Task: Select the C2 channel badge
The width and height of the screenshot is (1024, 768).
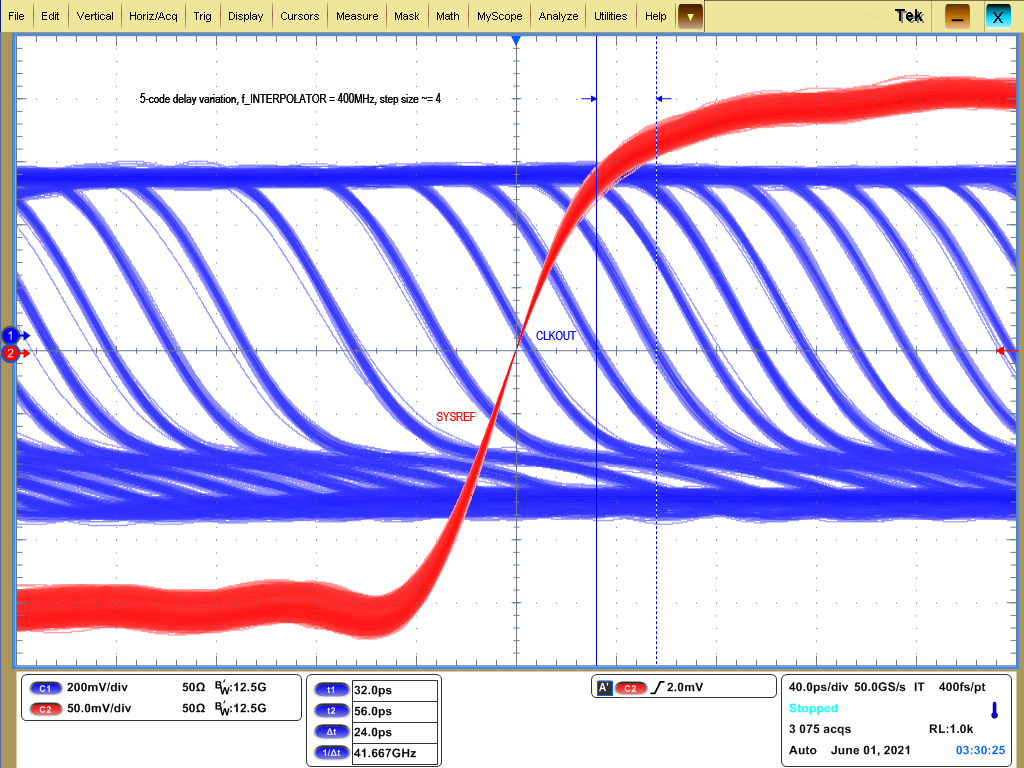Action: (x=44, y=709)
